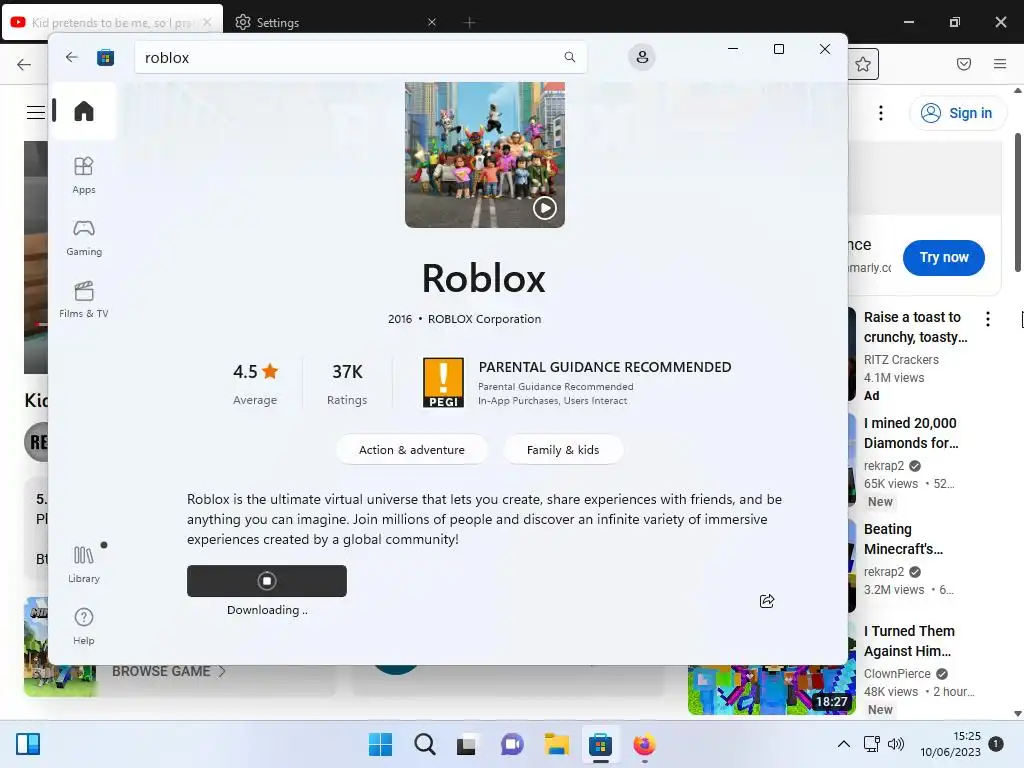The image size is (1024, 768).
Task: Click the Try now ad button
Action: (943, 257)
